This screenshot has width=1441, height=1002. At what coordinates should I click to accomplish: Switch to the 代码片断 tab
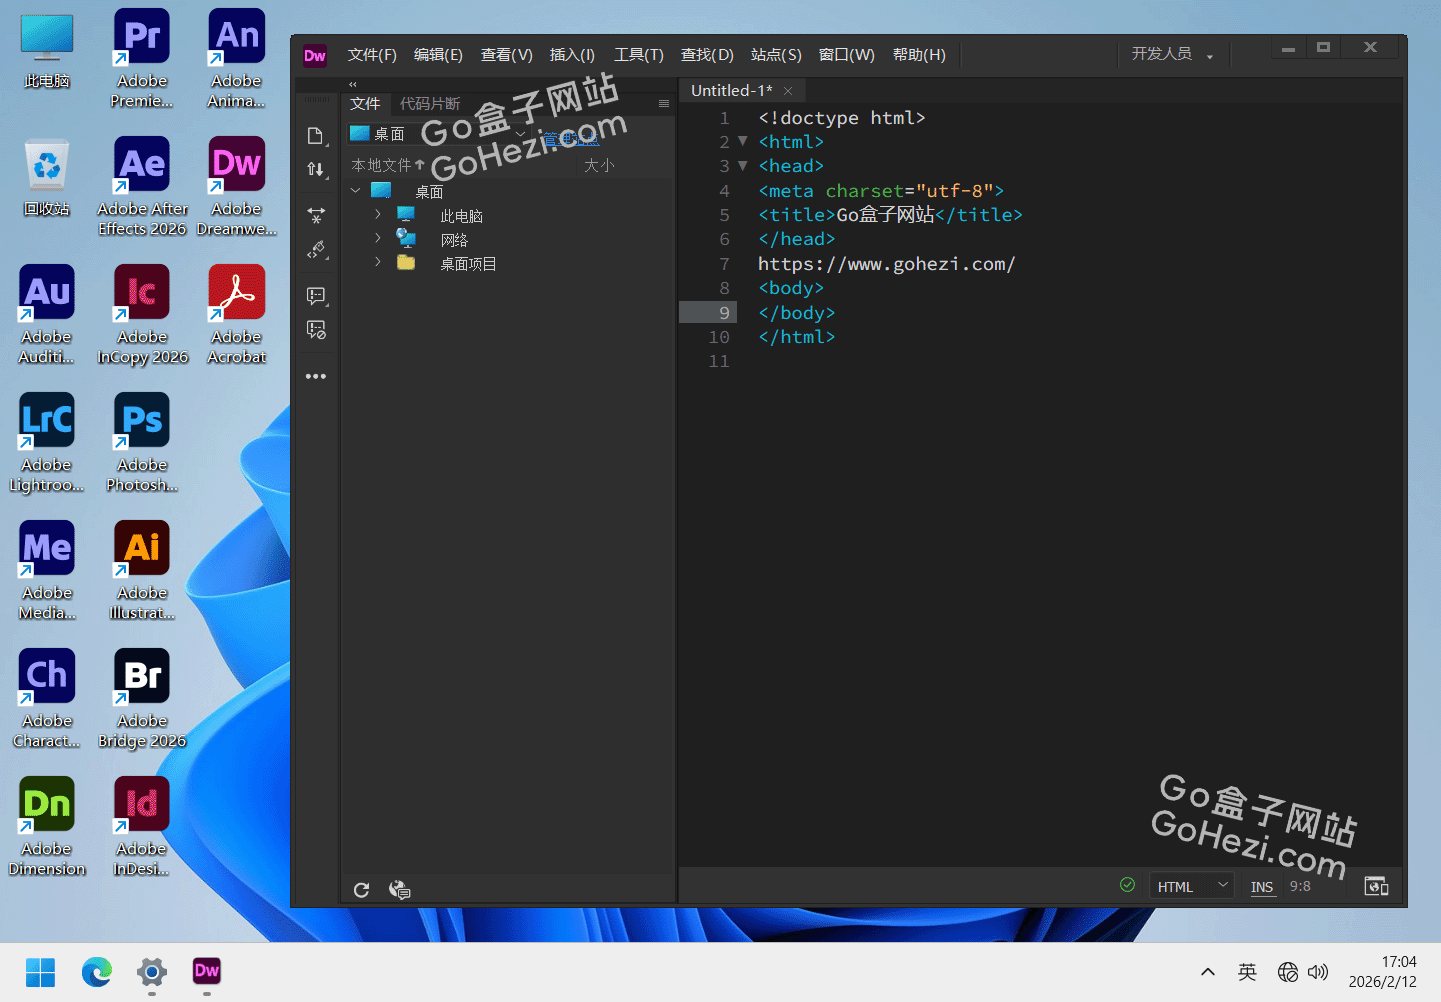pos(430,104)
